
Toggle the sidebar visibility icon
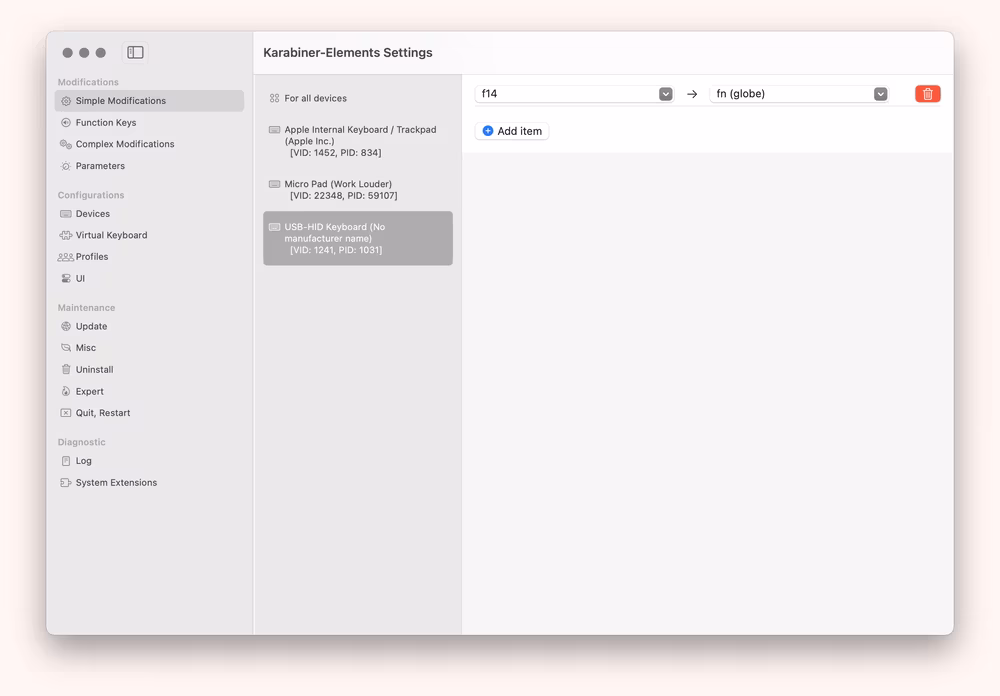[135, 52]
